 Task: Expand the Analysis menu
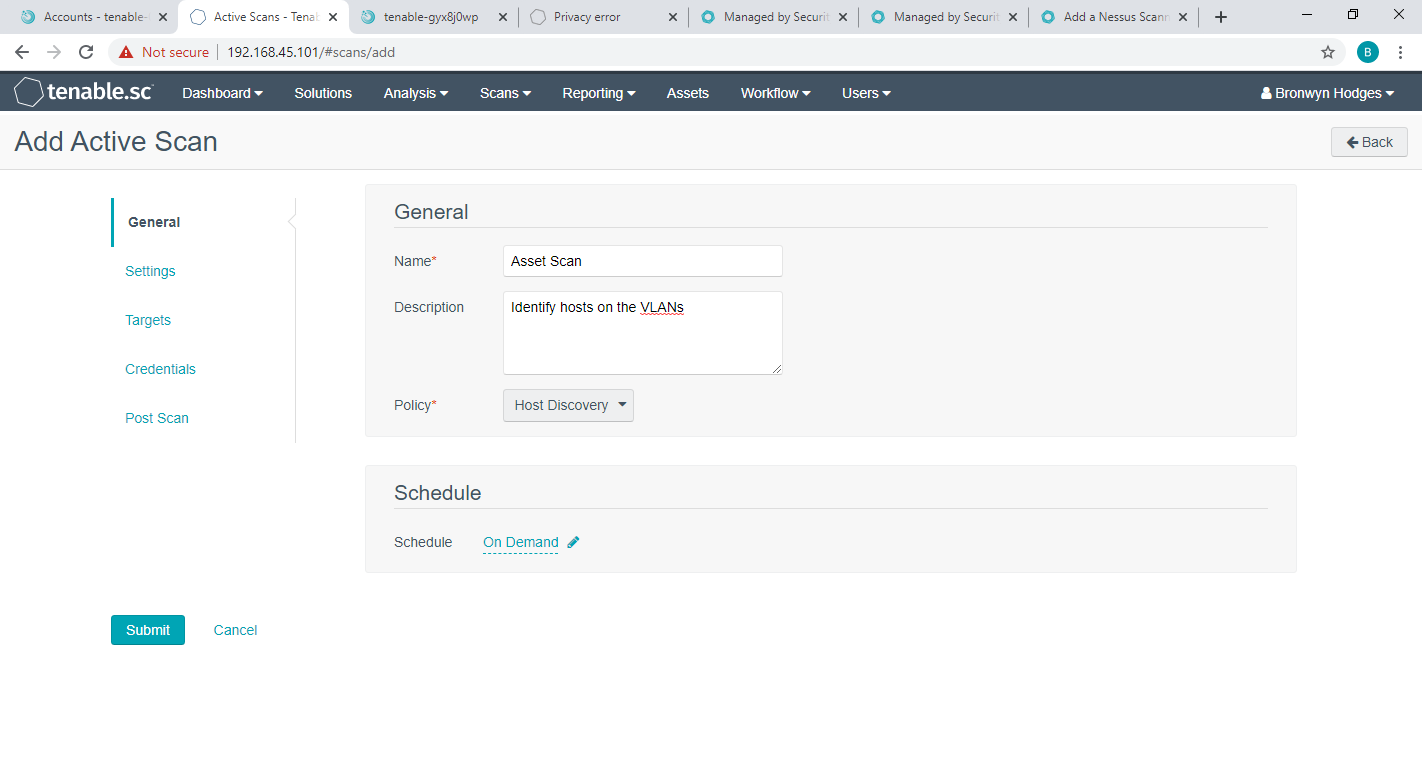[416, 93]
